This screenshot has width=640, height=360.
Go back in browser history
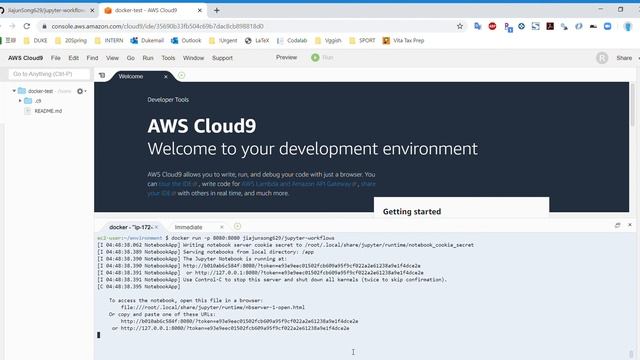1,26
